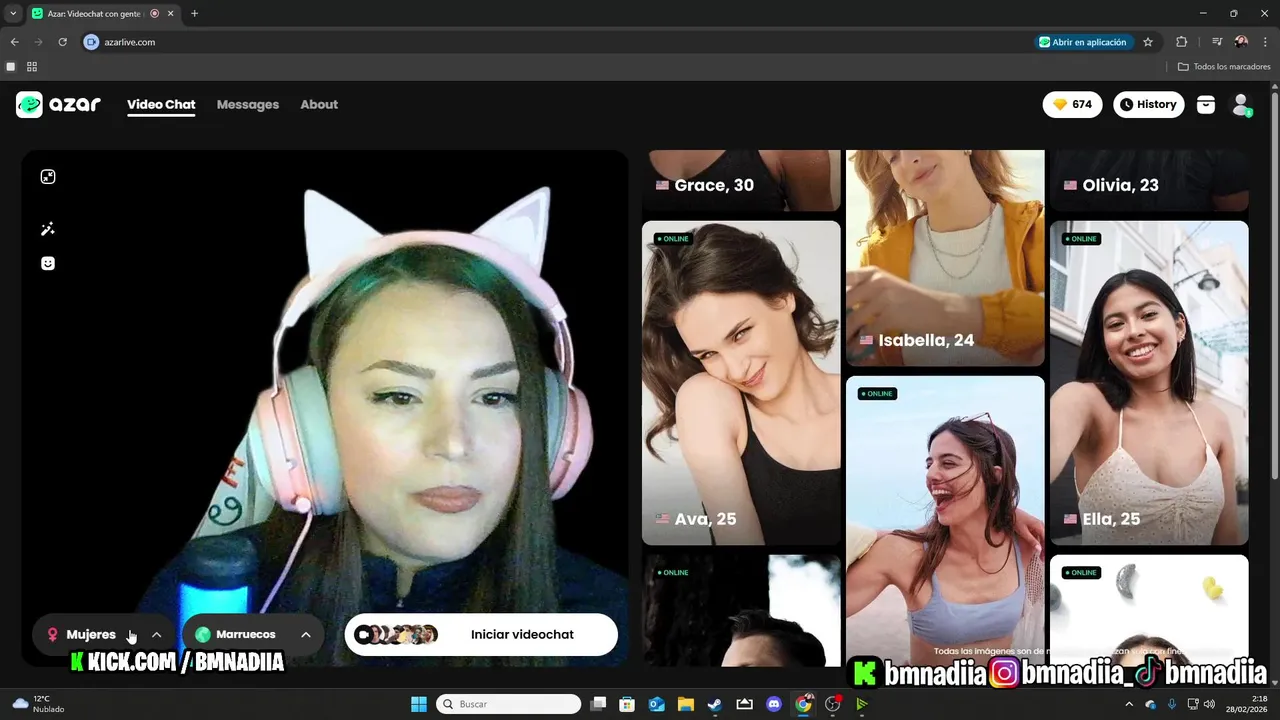The height and width of the screenshot is (720, 1280).
Task: Open Discord from the taskbar
Action: [x=773, y=704]
